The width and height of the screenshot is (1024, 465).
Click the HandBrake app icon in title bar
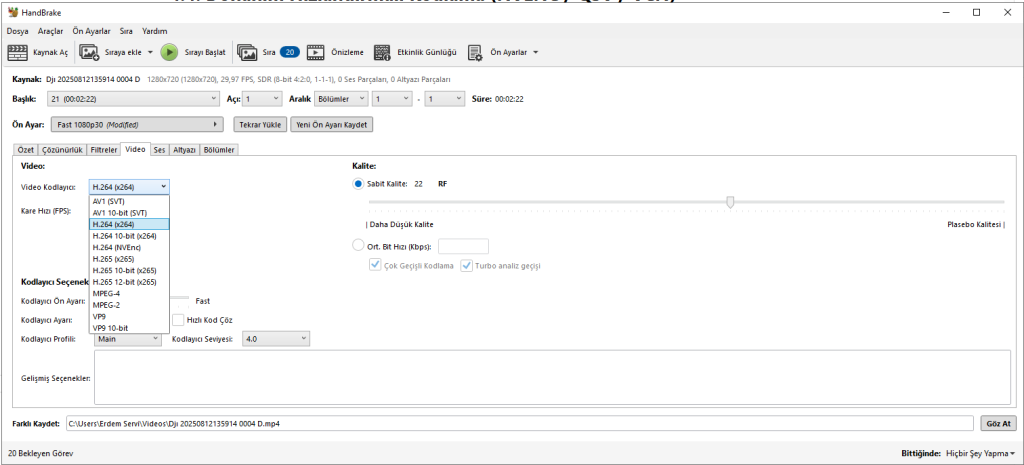pyautogui.click(x=12, y=12)
